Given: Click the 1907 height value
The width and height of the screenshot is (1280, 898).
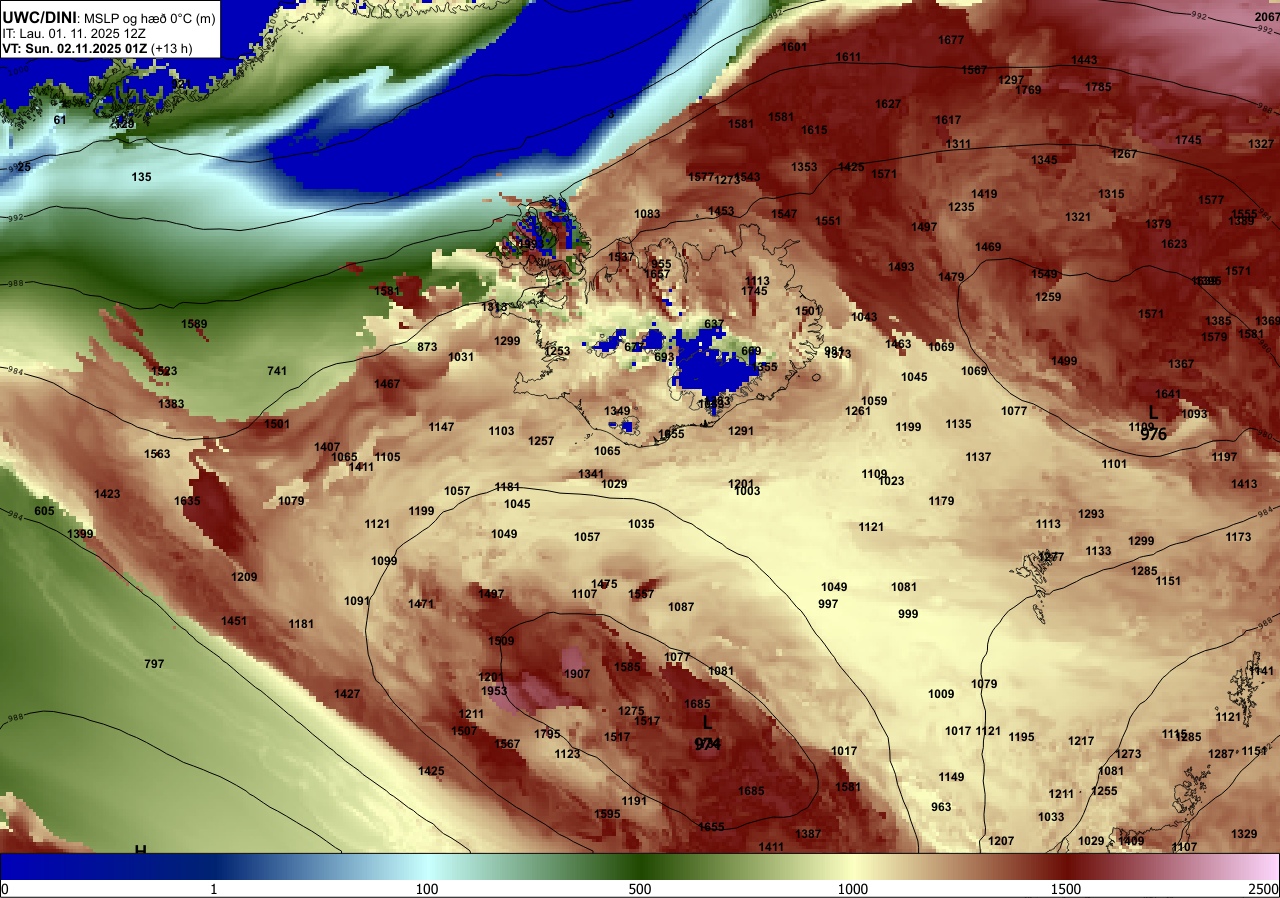Looking at the screenshot, I should click(577, 674).
